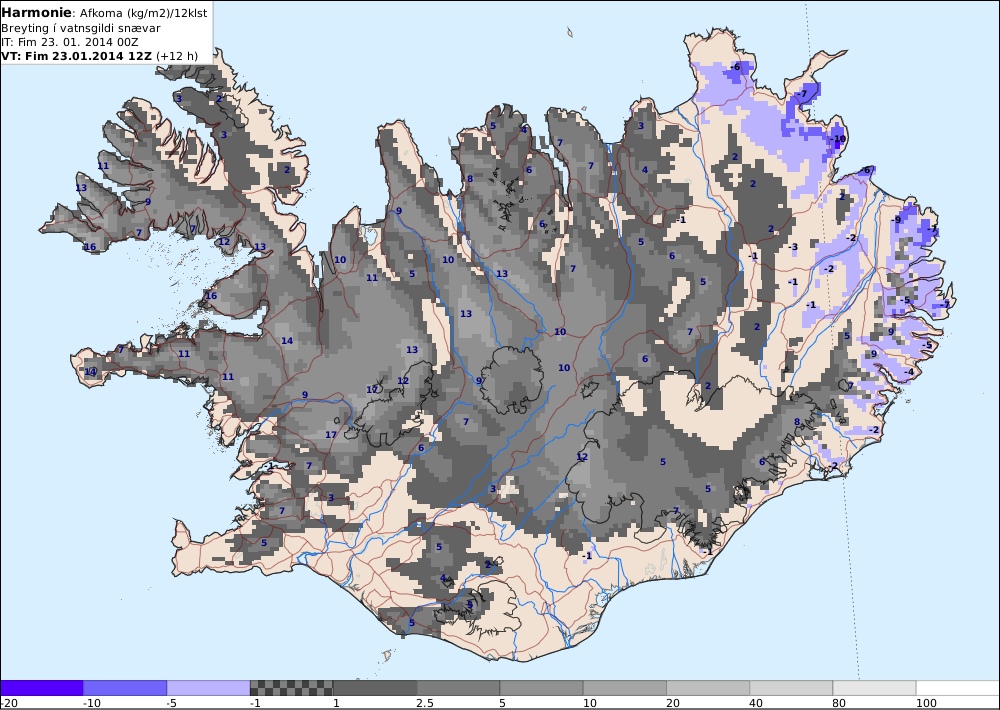
Task: Click the "100" label on the legend scale
Action: [x=927, y=703]
